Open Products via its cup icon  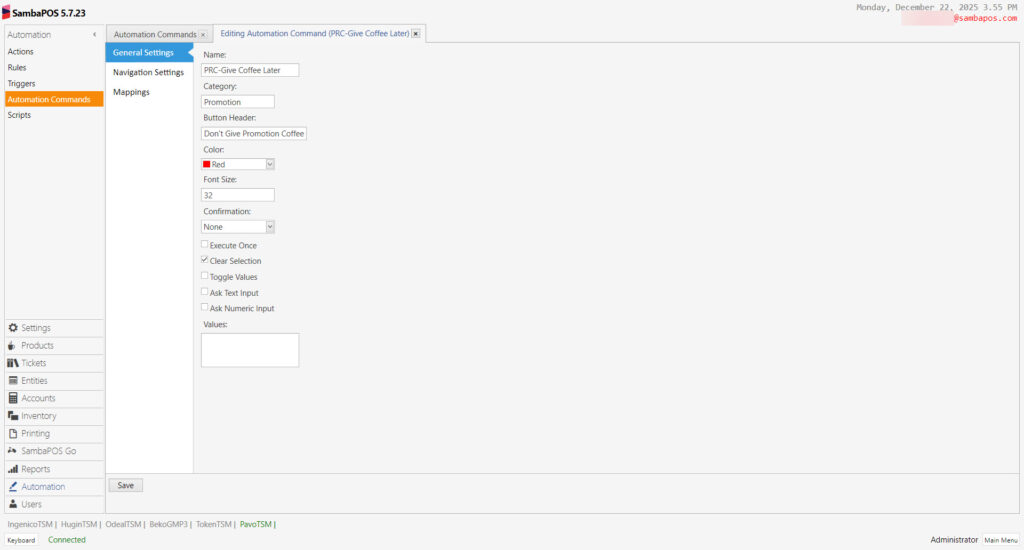point(13,346)
